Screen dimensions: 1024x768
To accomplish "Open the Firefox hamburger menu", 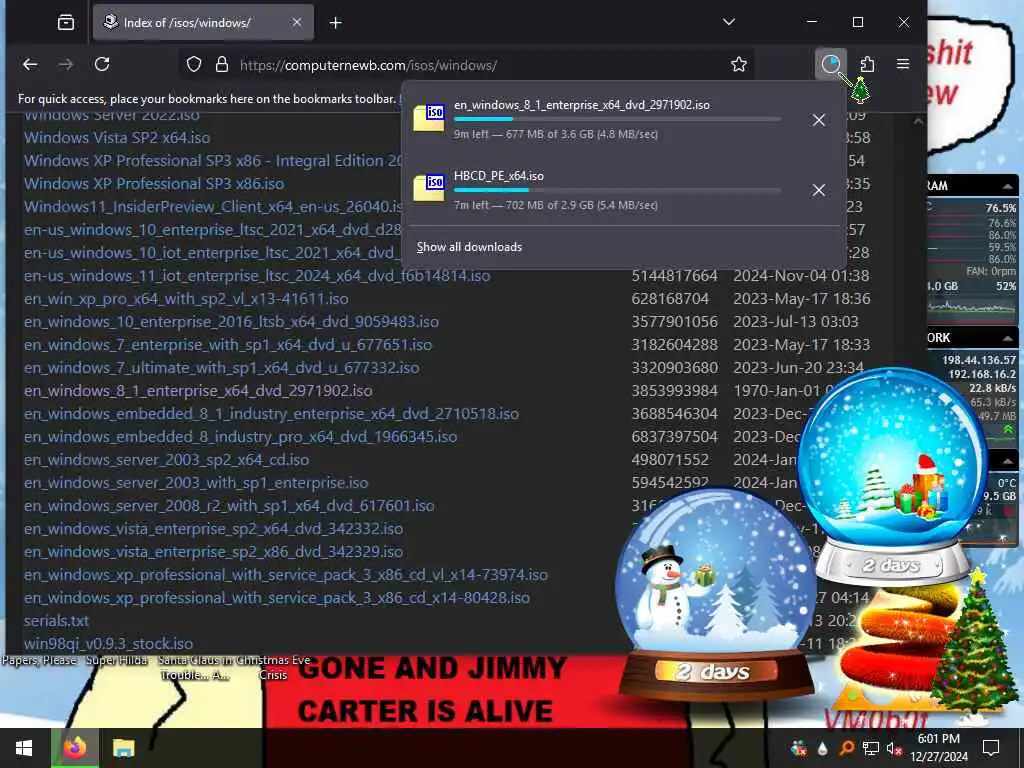I will [903, 64].
